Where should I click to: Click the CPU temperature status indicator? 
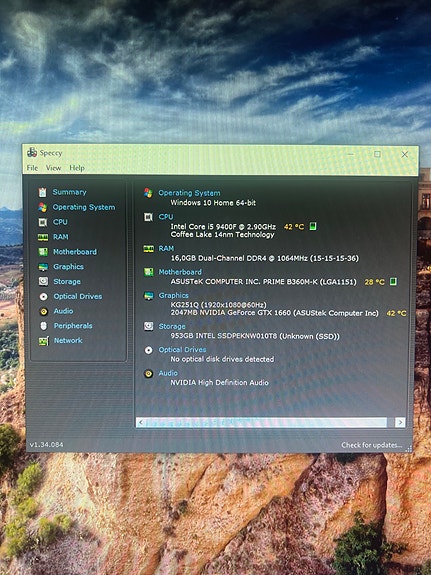(313, 226)
